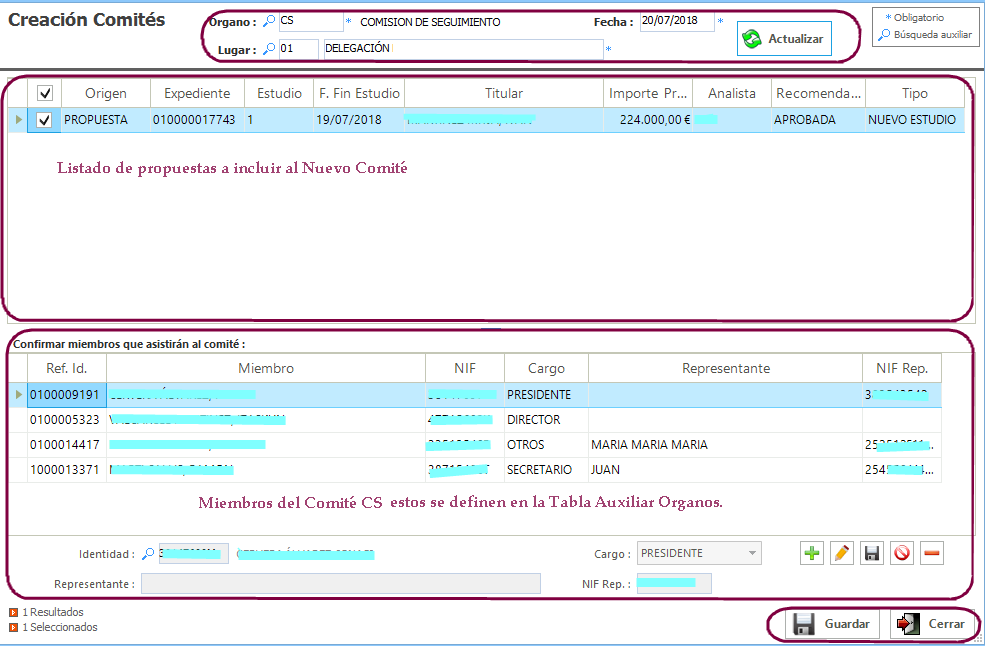Click the NIF Rep. input field
This screenshot has width=985, height=646.
(x=674, y=583)
